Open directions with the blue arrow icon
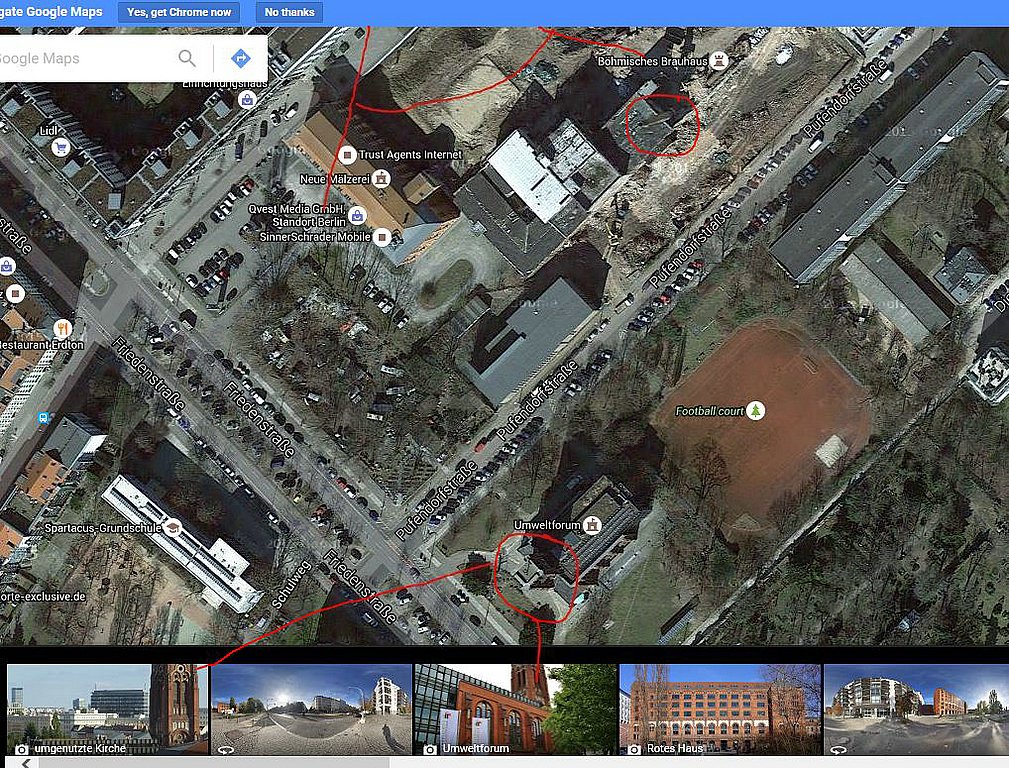Screen dimensions: 1009x768 click(241, 59)
